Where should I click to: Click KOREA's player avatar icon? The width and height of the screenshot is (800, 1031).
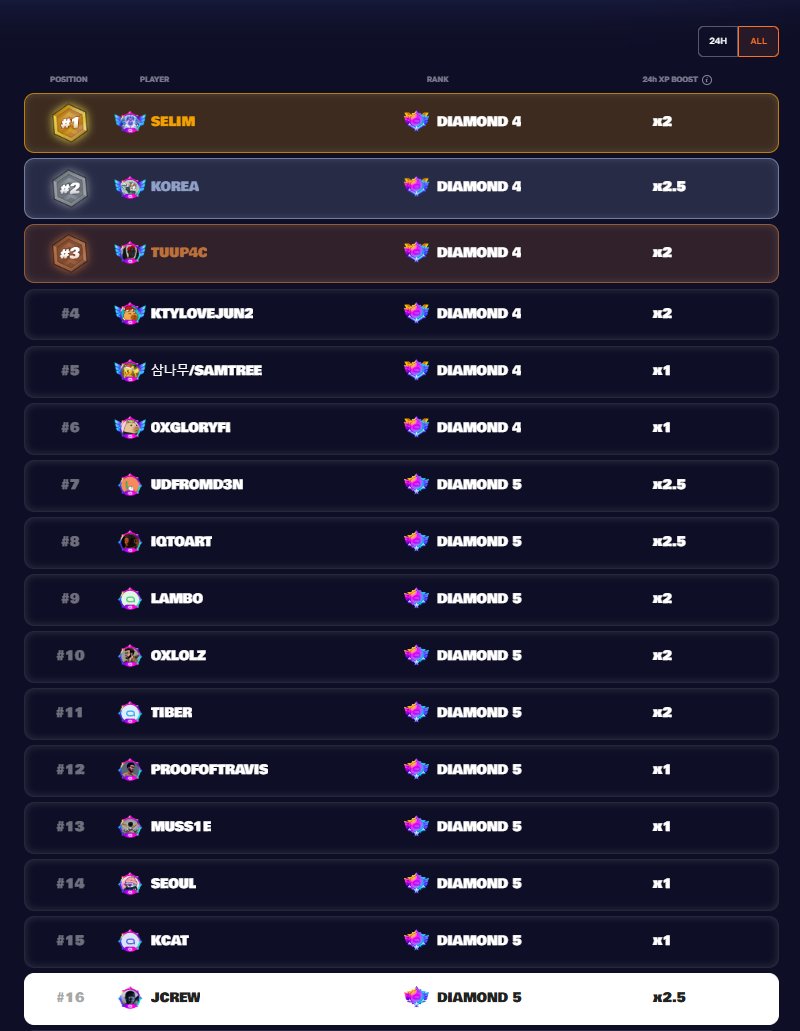point(130,187)
